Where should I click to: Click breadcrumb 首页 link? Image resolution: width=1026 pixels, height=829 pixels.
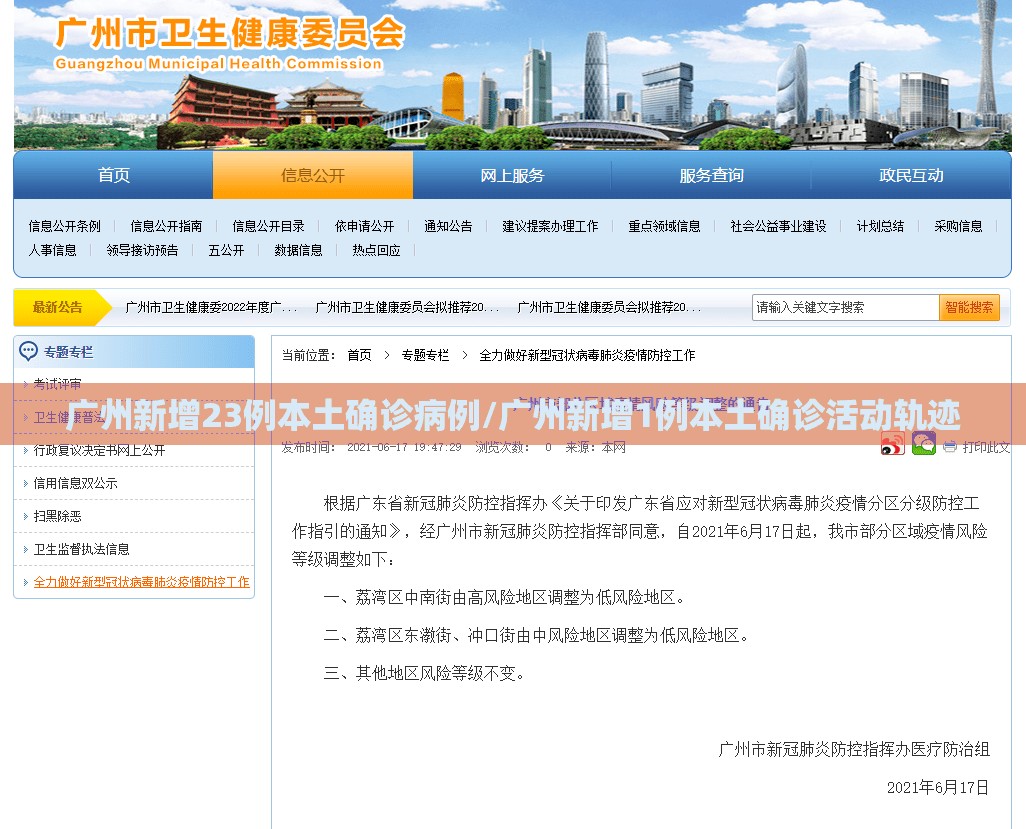click(359, 355)
